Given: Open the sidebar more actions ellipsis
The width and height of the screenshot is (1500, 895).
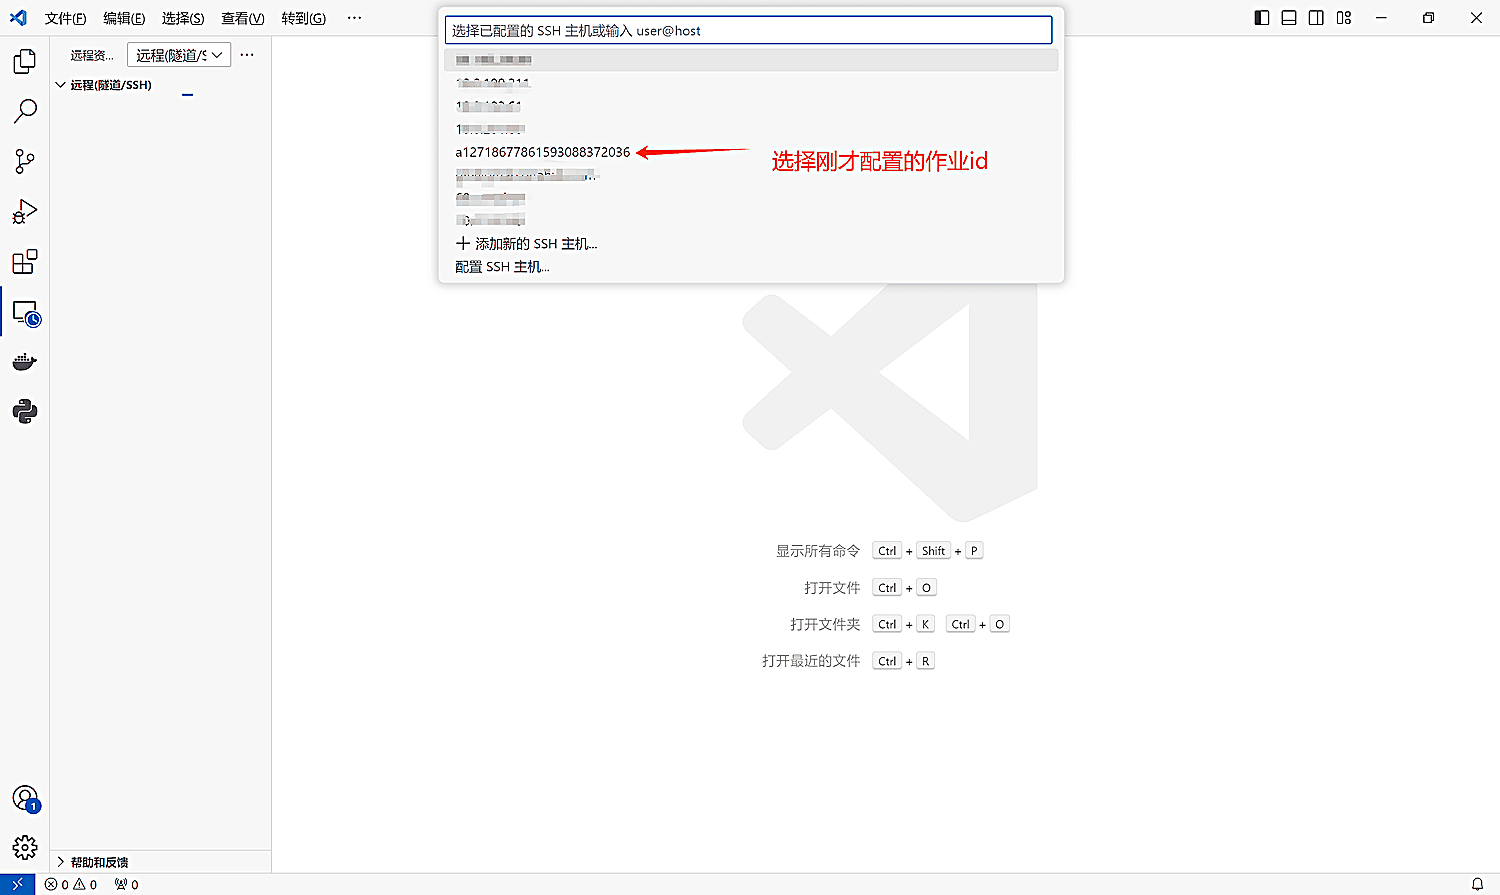Looking at the screenshot, I should click(x=247, y=55).
